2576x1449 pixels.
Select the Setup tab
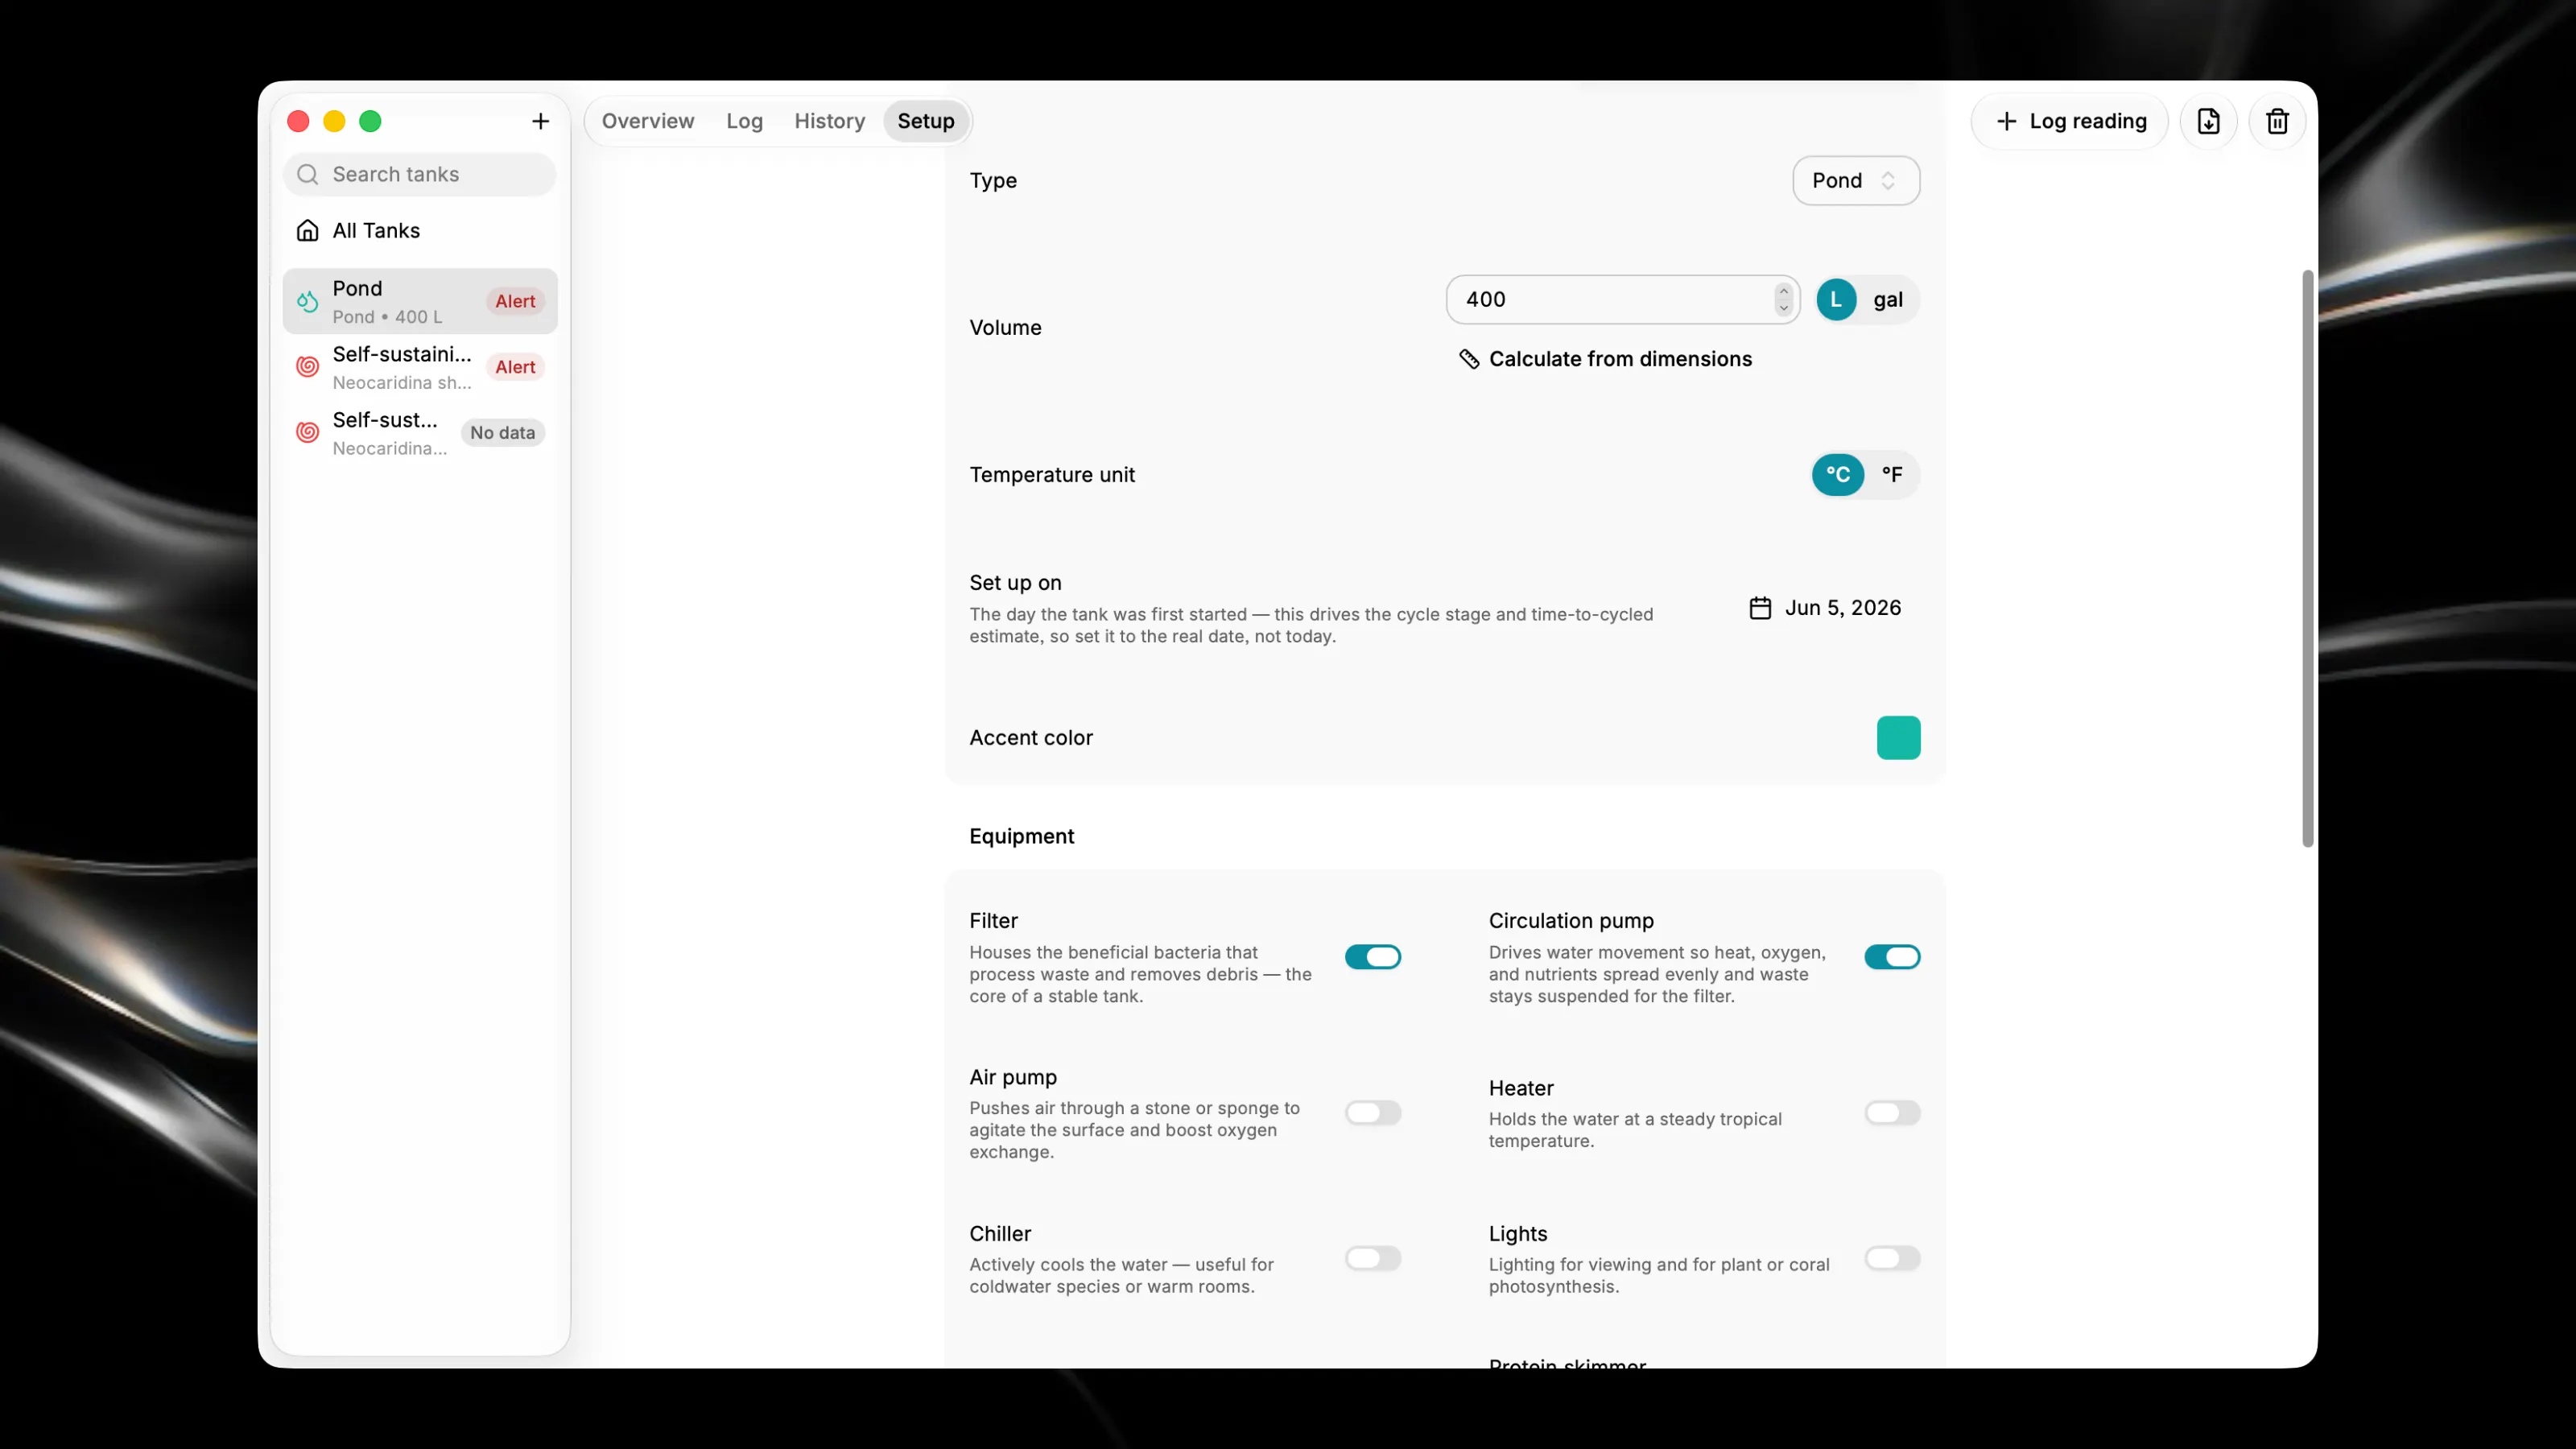coord(926,121)
